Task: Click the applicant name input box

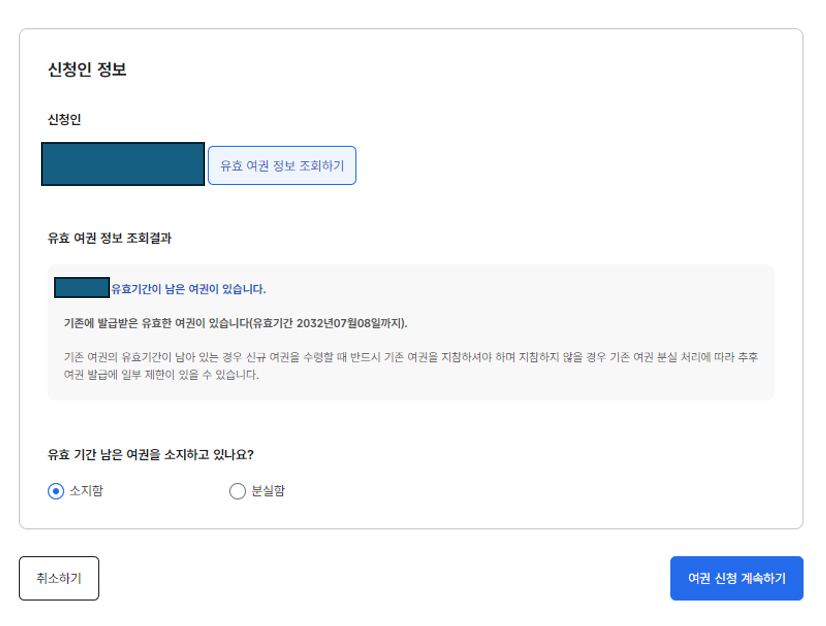Action: click(x=122, y=165)
